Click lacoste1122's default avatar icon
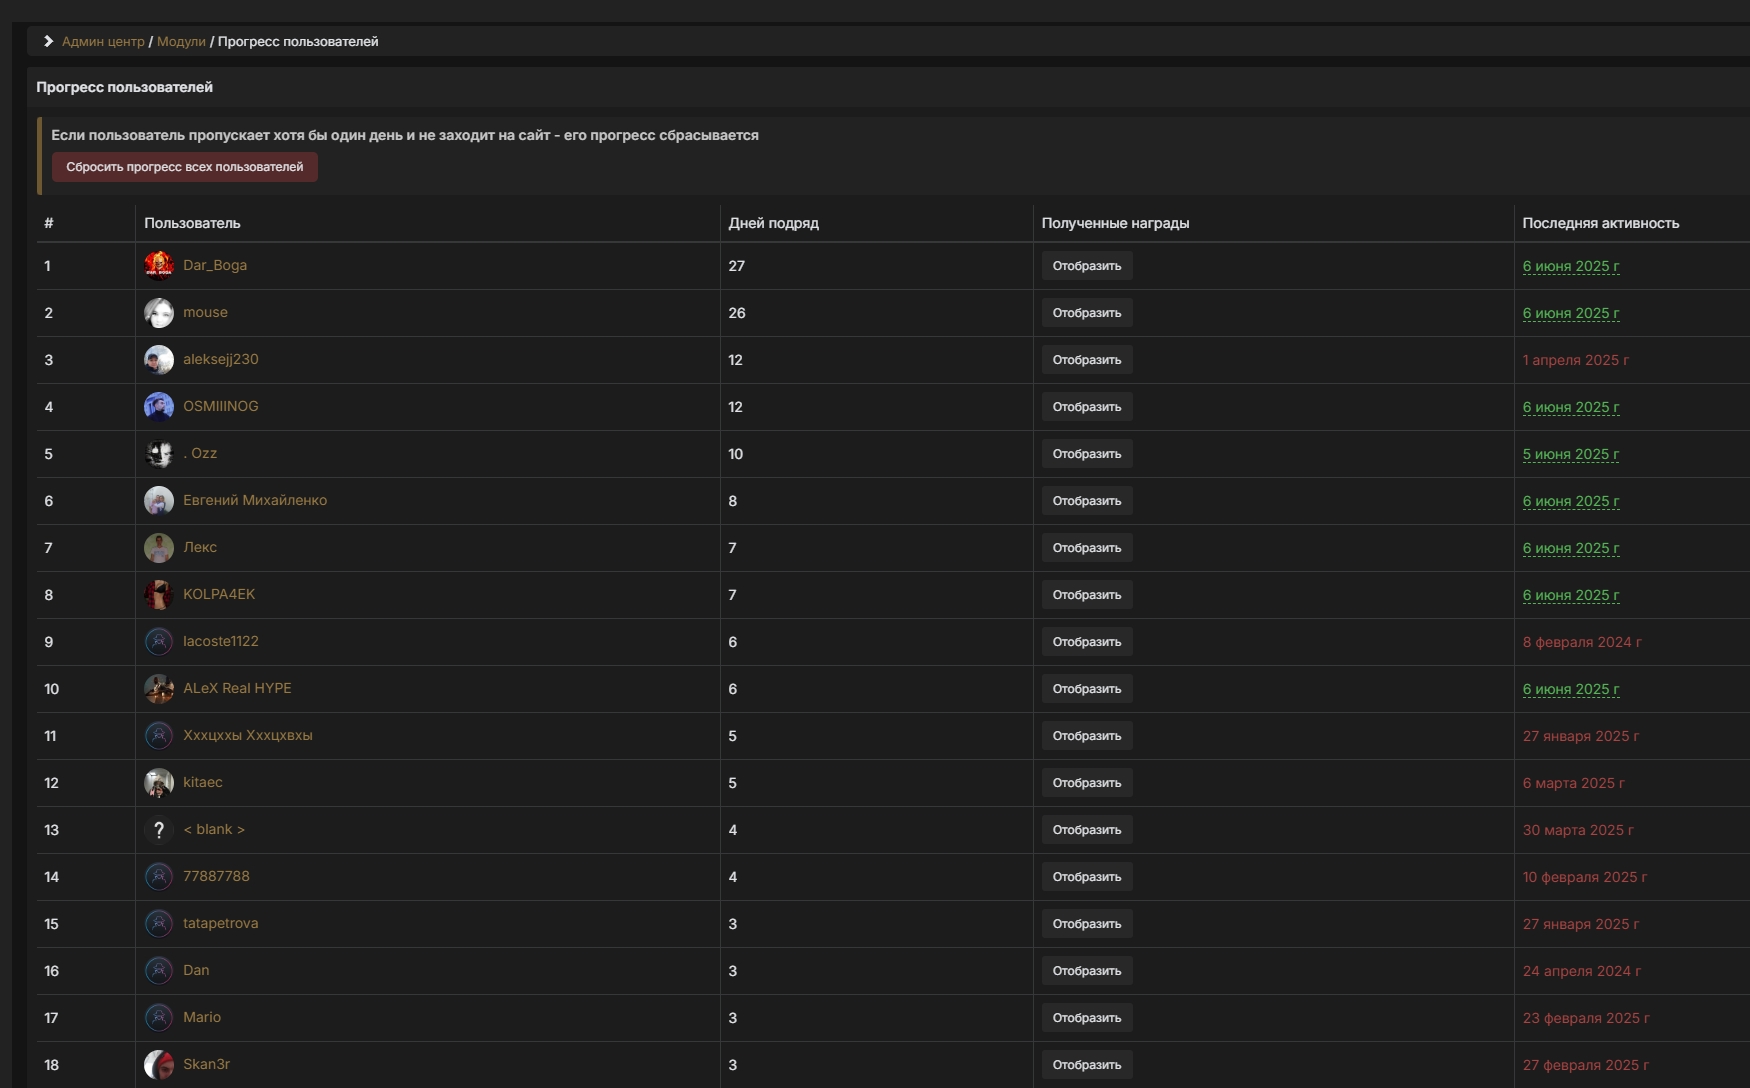This screenshot has width=1750, height=1088. pyautogui.click(x=158, y=642)
